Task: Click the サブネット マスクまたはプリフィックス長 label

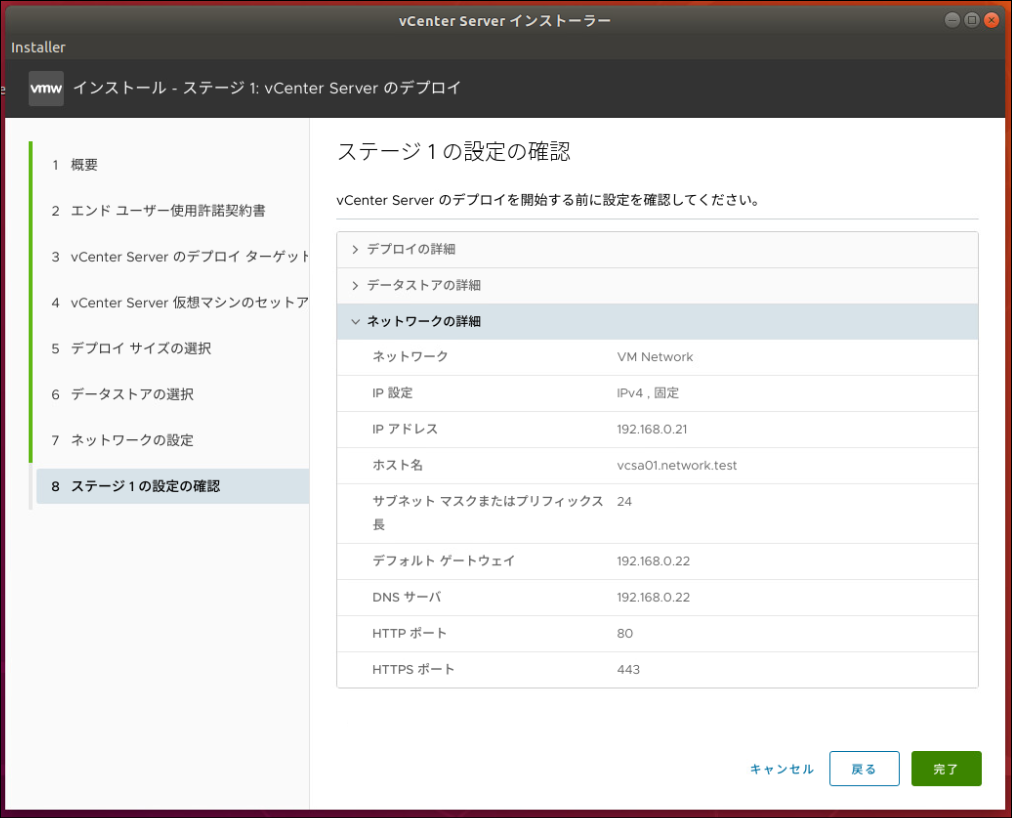Action: (488, 513)
